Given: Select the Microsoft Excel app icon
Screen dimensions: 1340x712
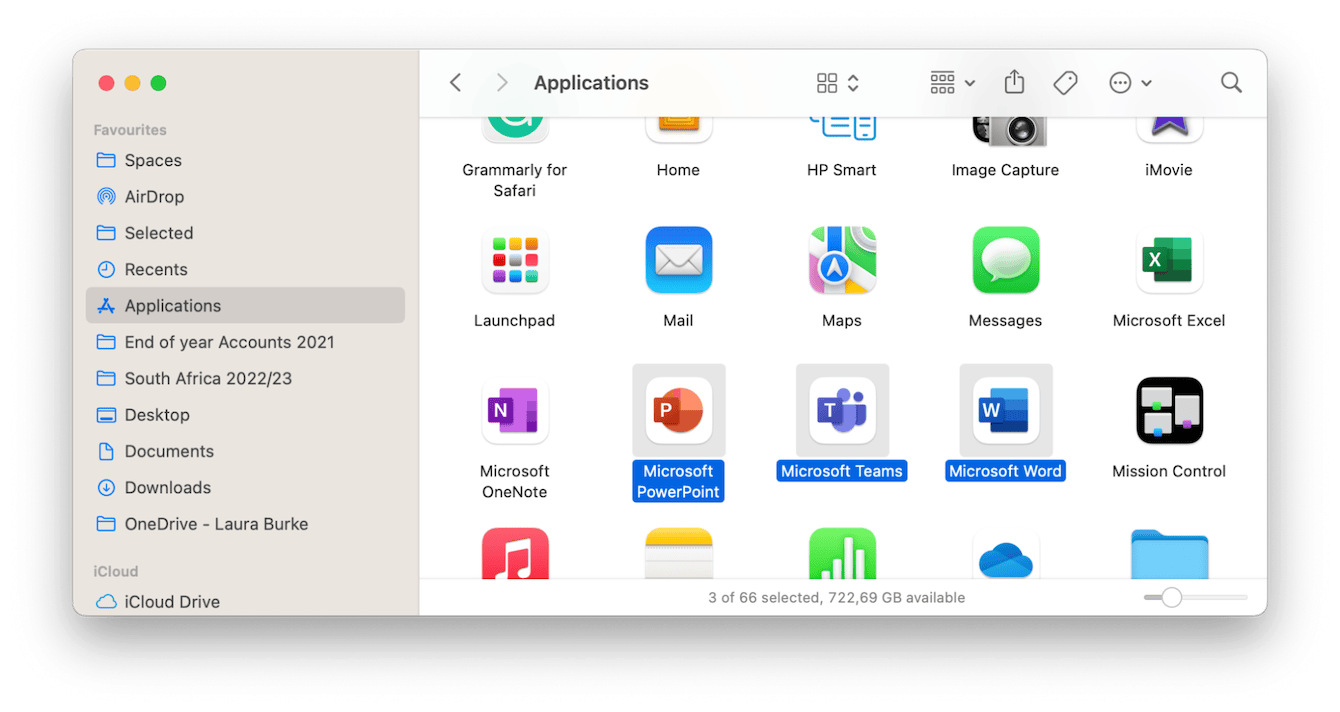Looking at the screenshot, I should 1169,260.
